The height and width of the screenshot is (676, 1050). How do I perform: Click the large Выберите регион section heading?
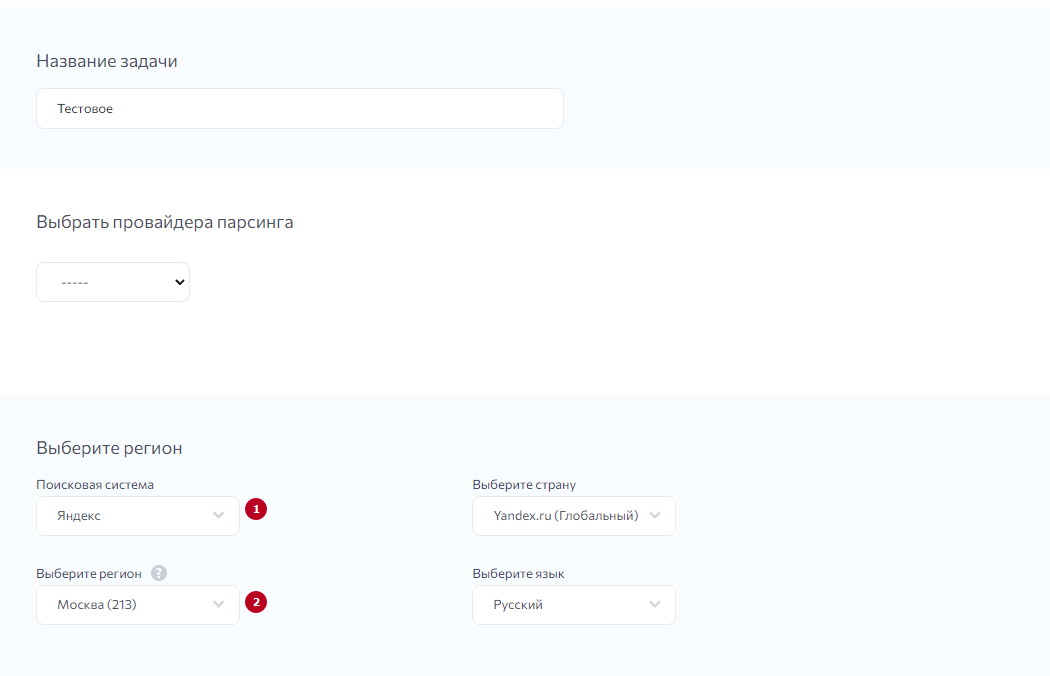tap(109, 448)
